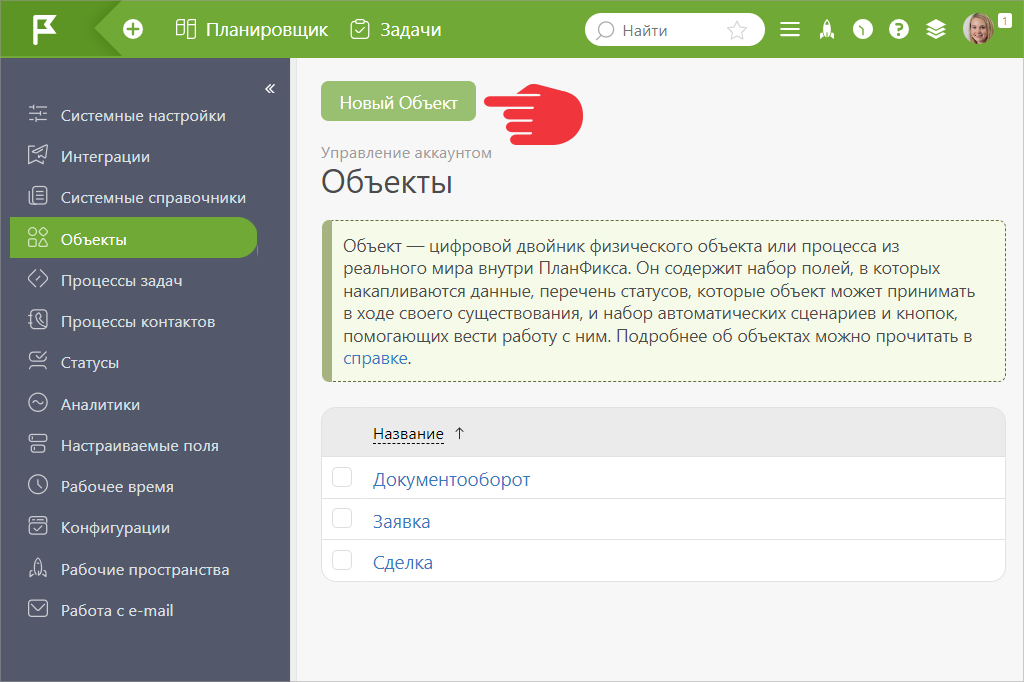Click the Работа с e-mail envelope icon
The width and height of the screenshot is (1024, 682).
(x=38, y=608)
